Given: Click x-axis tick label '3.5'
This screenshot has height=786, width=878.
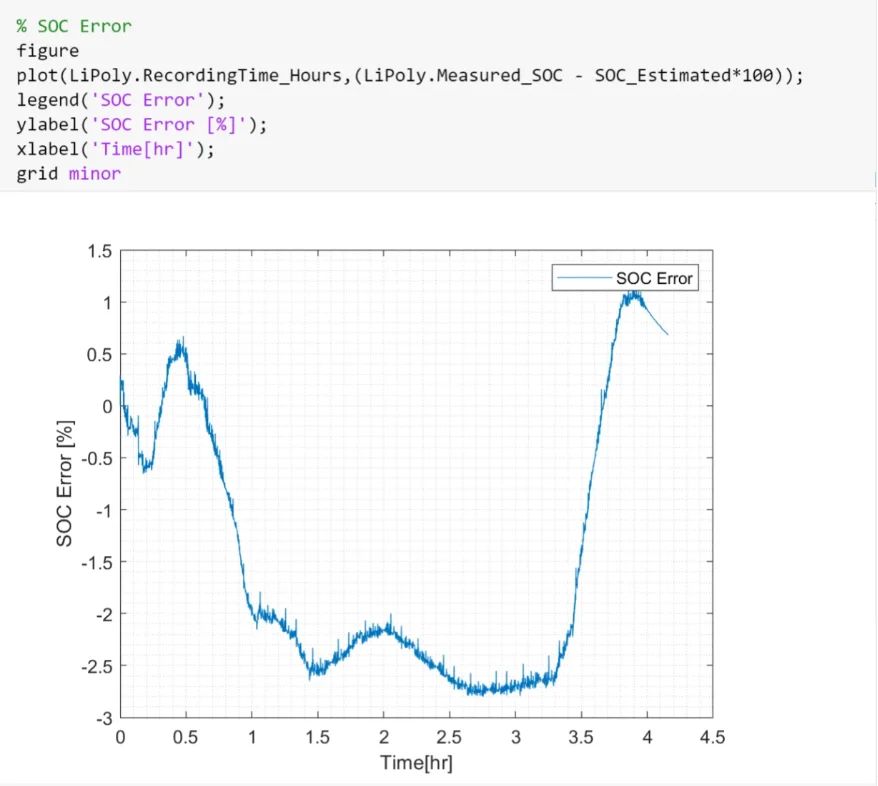Looking at the screenshot, I should point(581,737).
